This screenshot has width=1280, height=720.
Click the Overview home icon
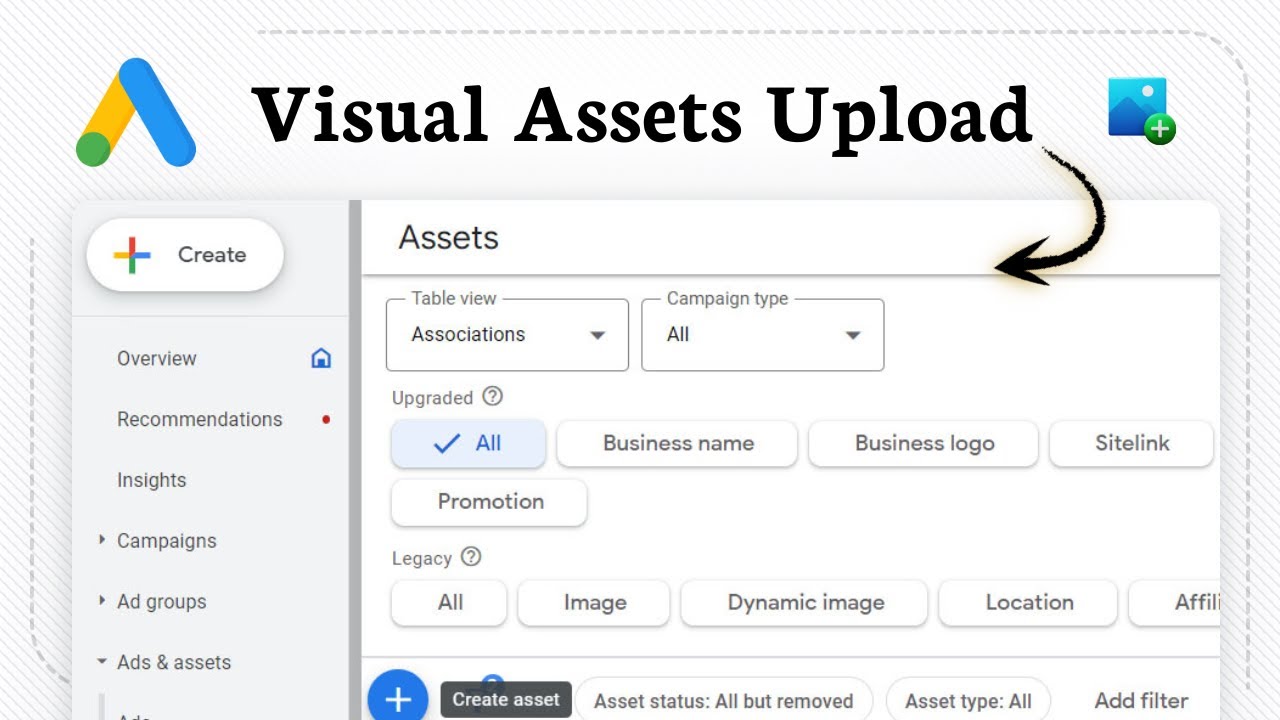(321, 358)
